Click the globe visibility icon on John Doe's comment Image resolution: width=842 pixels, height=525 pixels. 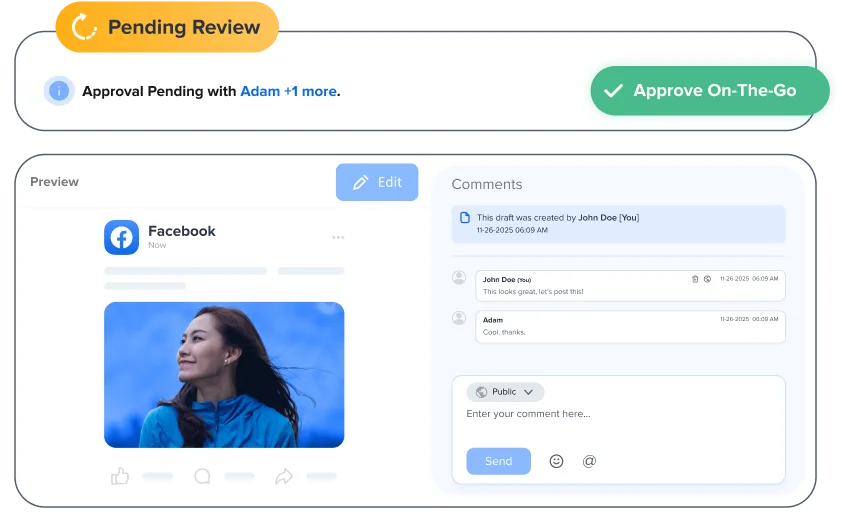[x=707, y=279]
